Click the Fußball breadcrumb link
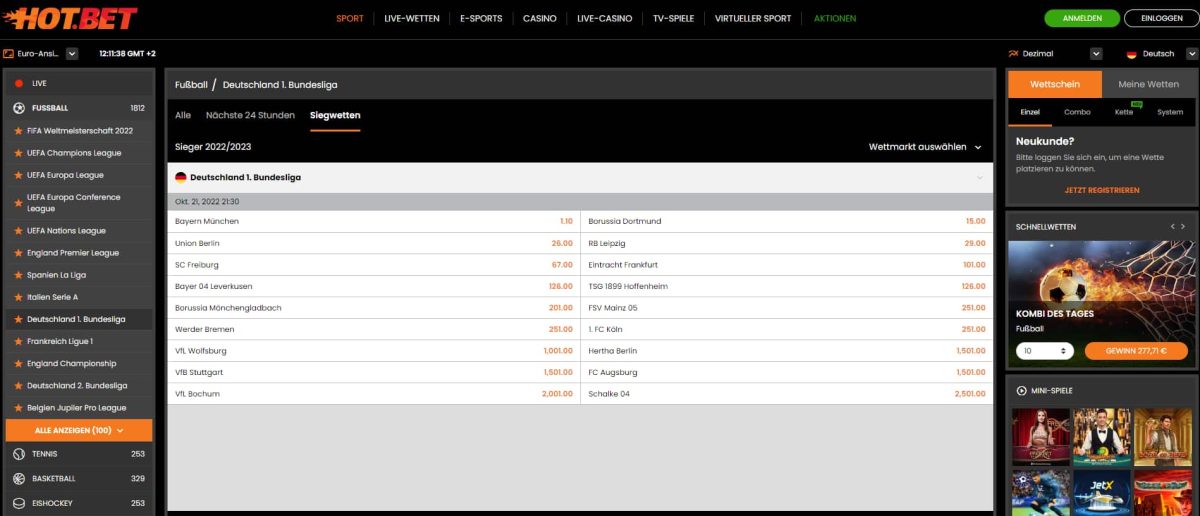The height and width of the screenshot is (516, 1200). (191, 85)
